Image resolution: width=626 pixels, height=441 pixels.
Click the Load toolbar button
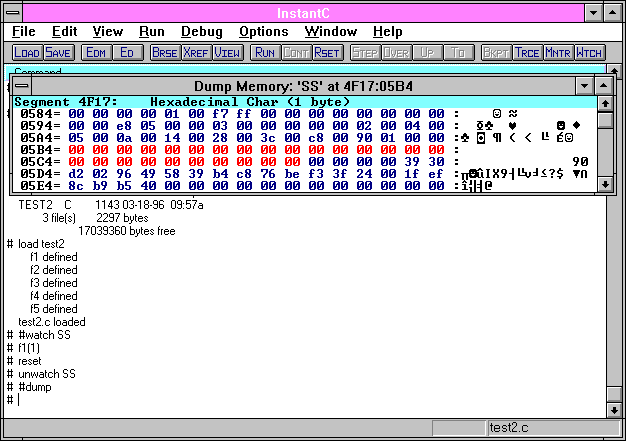(27, 52)
